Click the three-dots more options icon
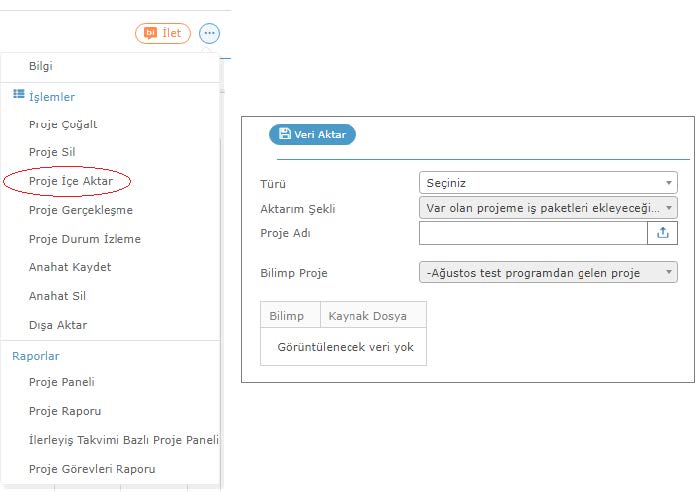This screenshot has width=700, height=492. tap(209, 33)
